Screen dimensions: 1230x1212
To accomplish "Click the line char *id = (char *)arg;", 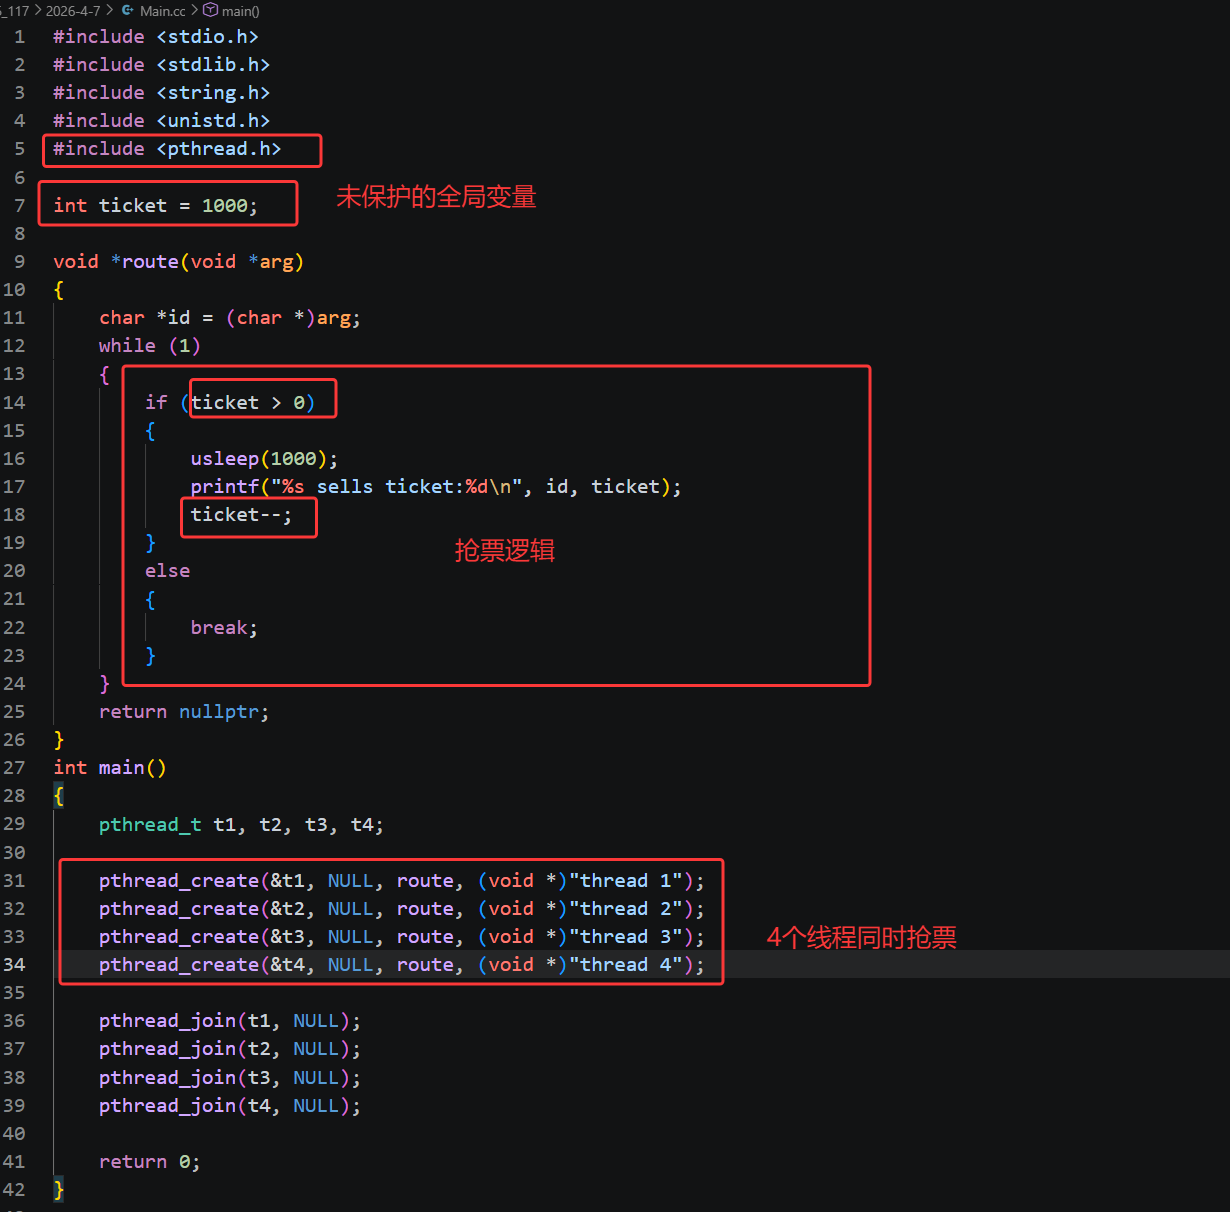I will pyautogui.click(x=230, y=318).
